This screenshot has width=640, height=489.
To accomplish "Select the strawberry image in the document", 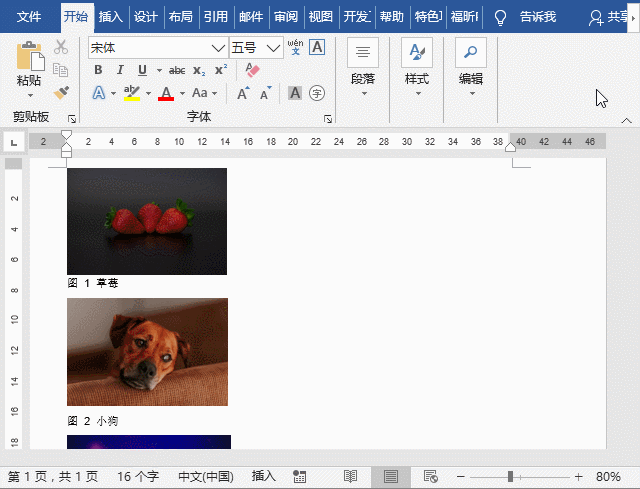I will coord(147,221).
